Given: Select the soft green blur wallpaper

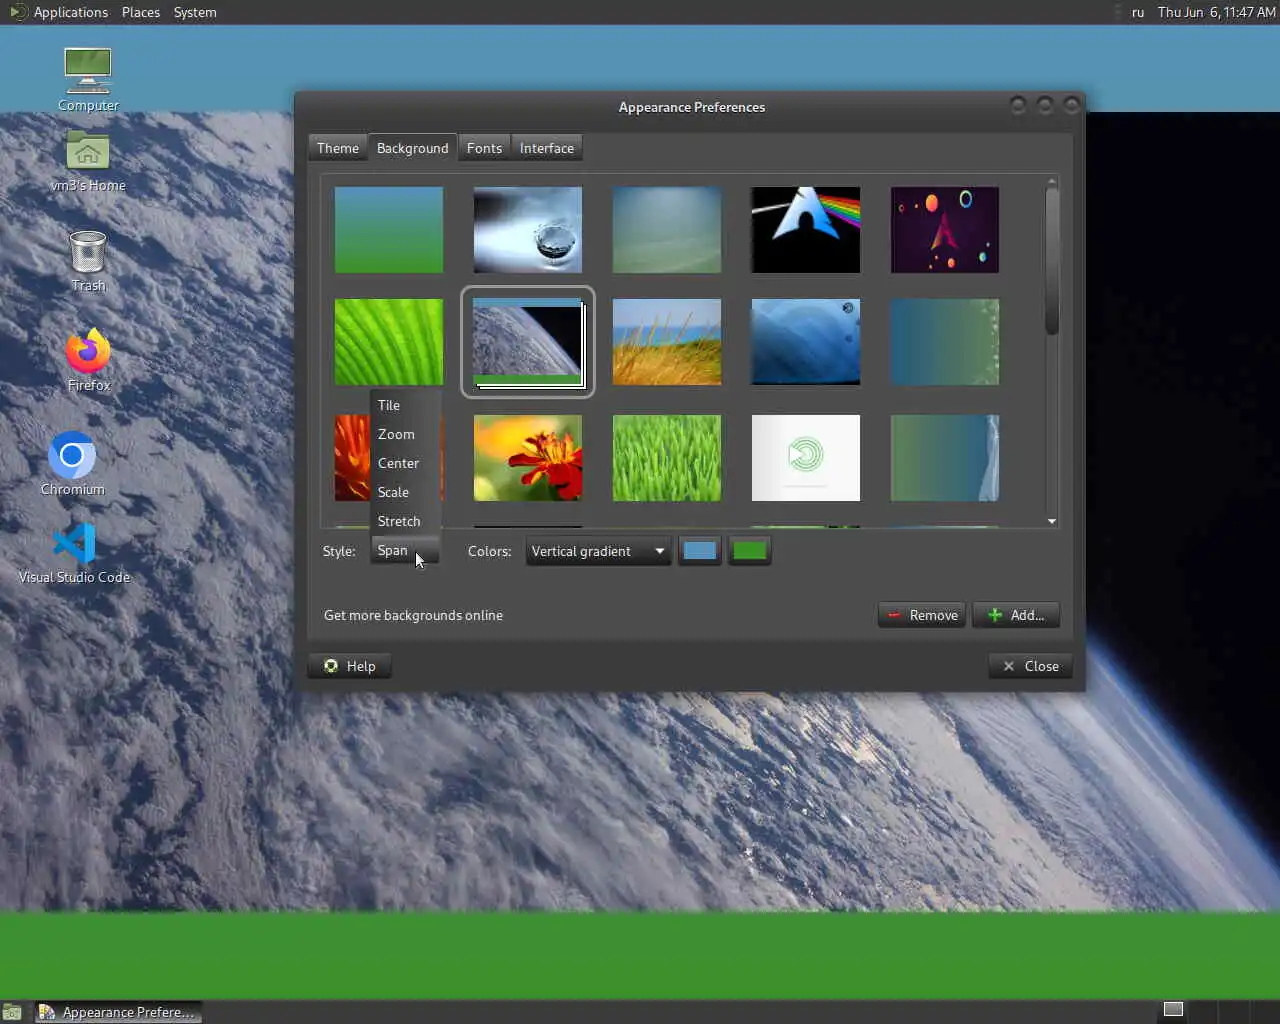Looking at the screenshot, I should pos(667,230).
